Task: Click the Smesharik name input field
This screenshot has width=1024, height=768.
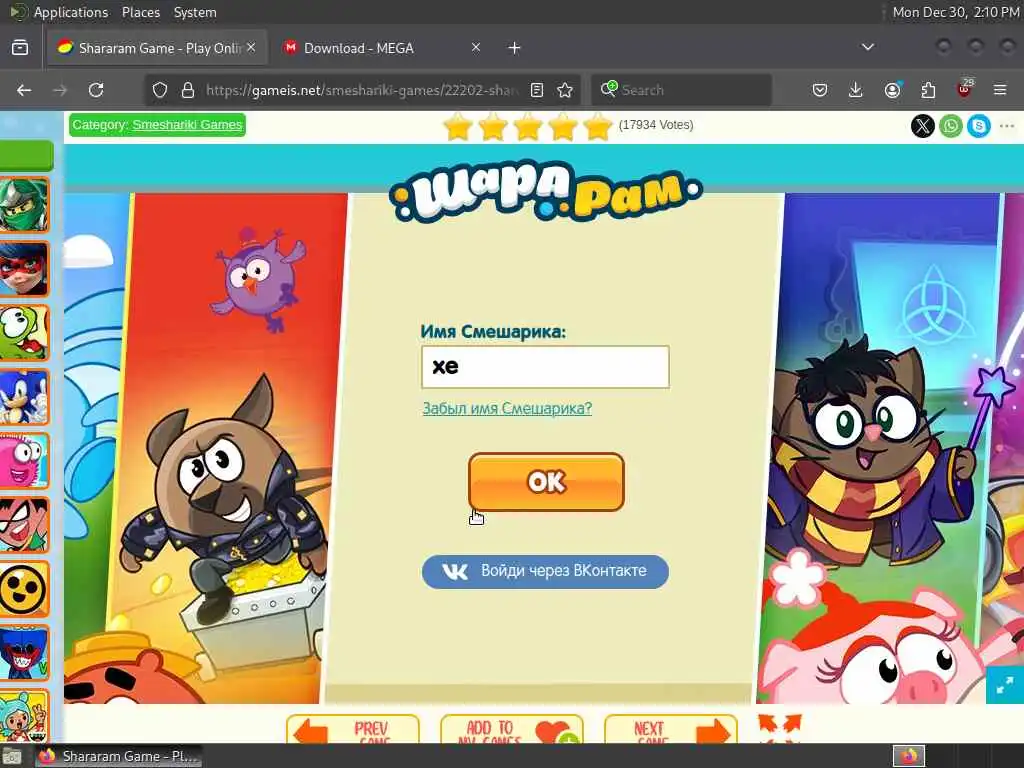Action: tap(545, 367)
